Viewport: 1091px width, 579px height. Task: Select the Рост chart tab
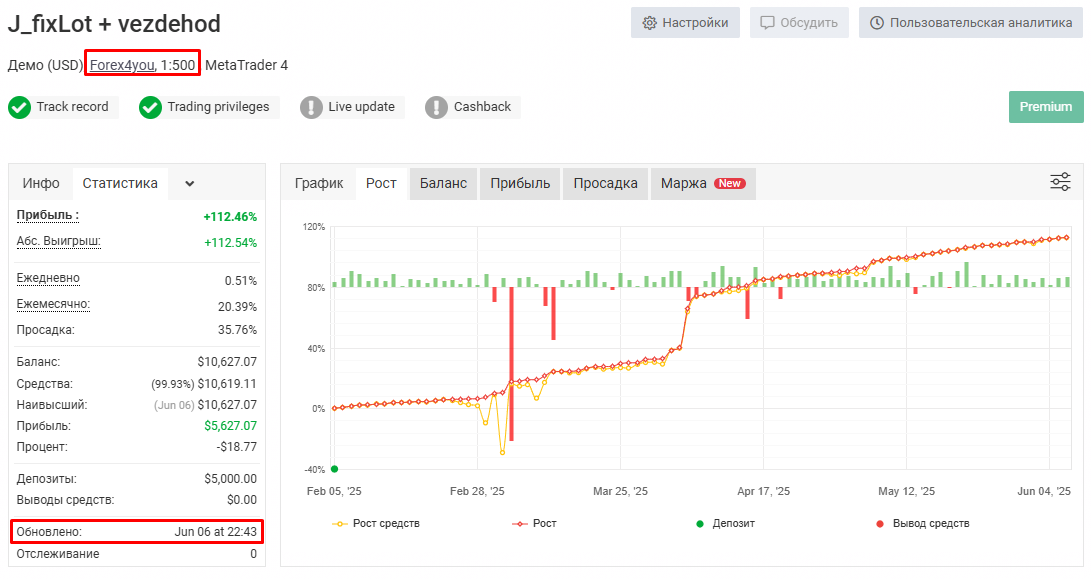[x=381, y=183]
